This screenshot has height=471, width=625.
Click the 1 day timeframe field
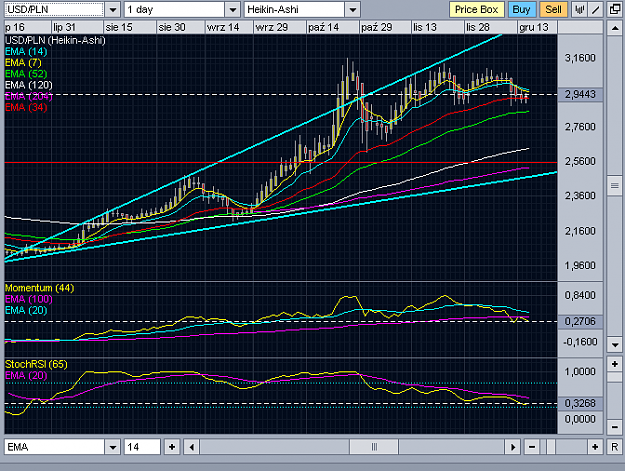pos(175,10)
